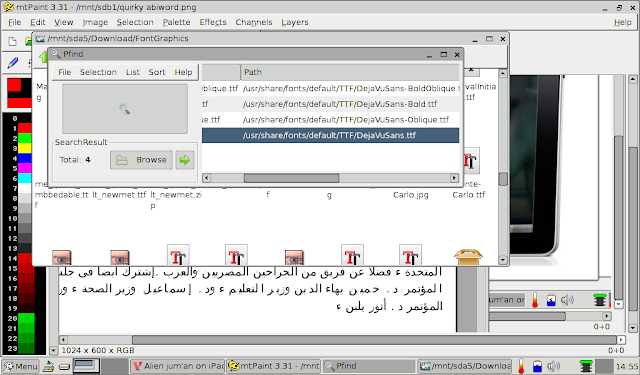Click the New image icon in mtPaint toolbar
This screenshot has height=375, width=640.
click(13, 41)
